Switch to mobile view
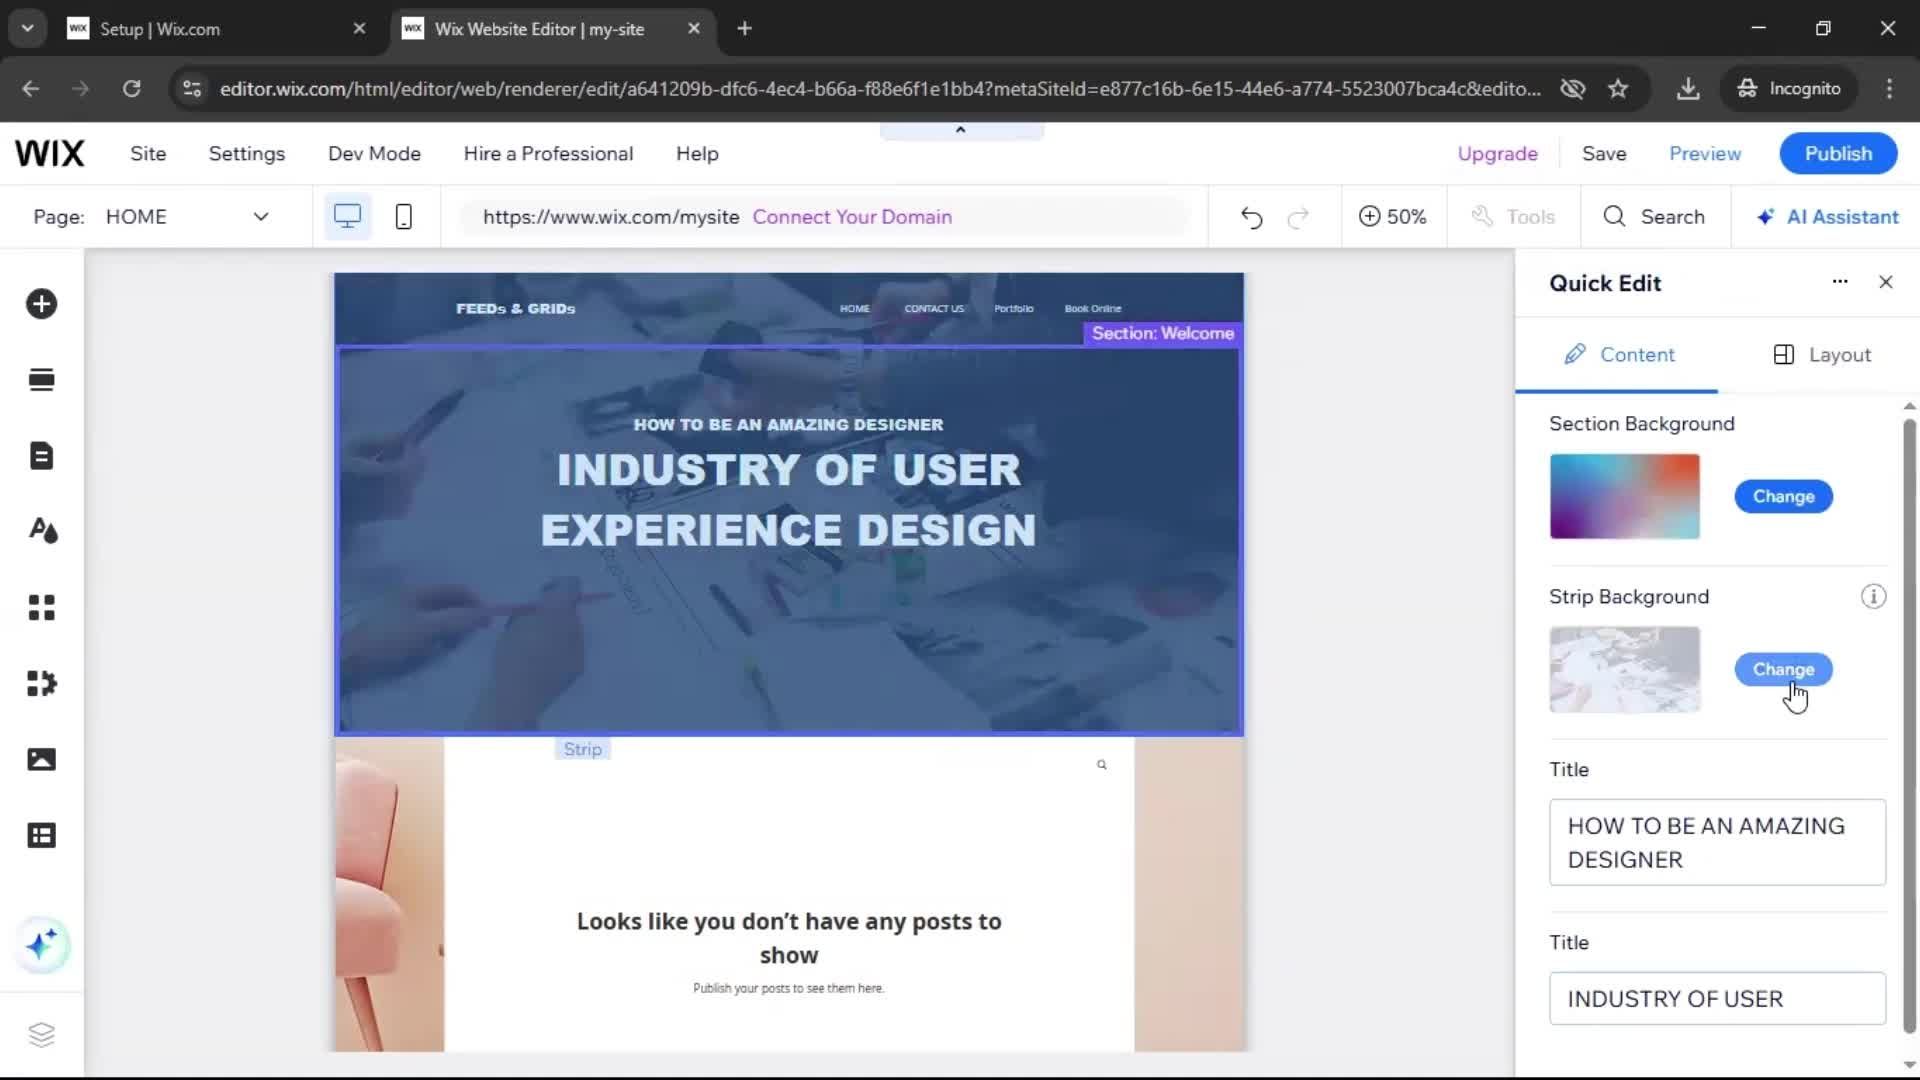Image resolution: width=1920 pixels, height=1080 pixels. [403, 216]
